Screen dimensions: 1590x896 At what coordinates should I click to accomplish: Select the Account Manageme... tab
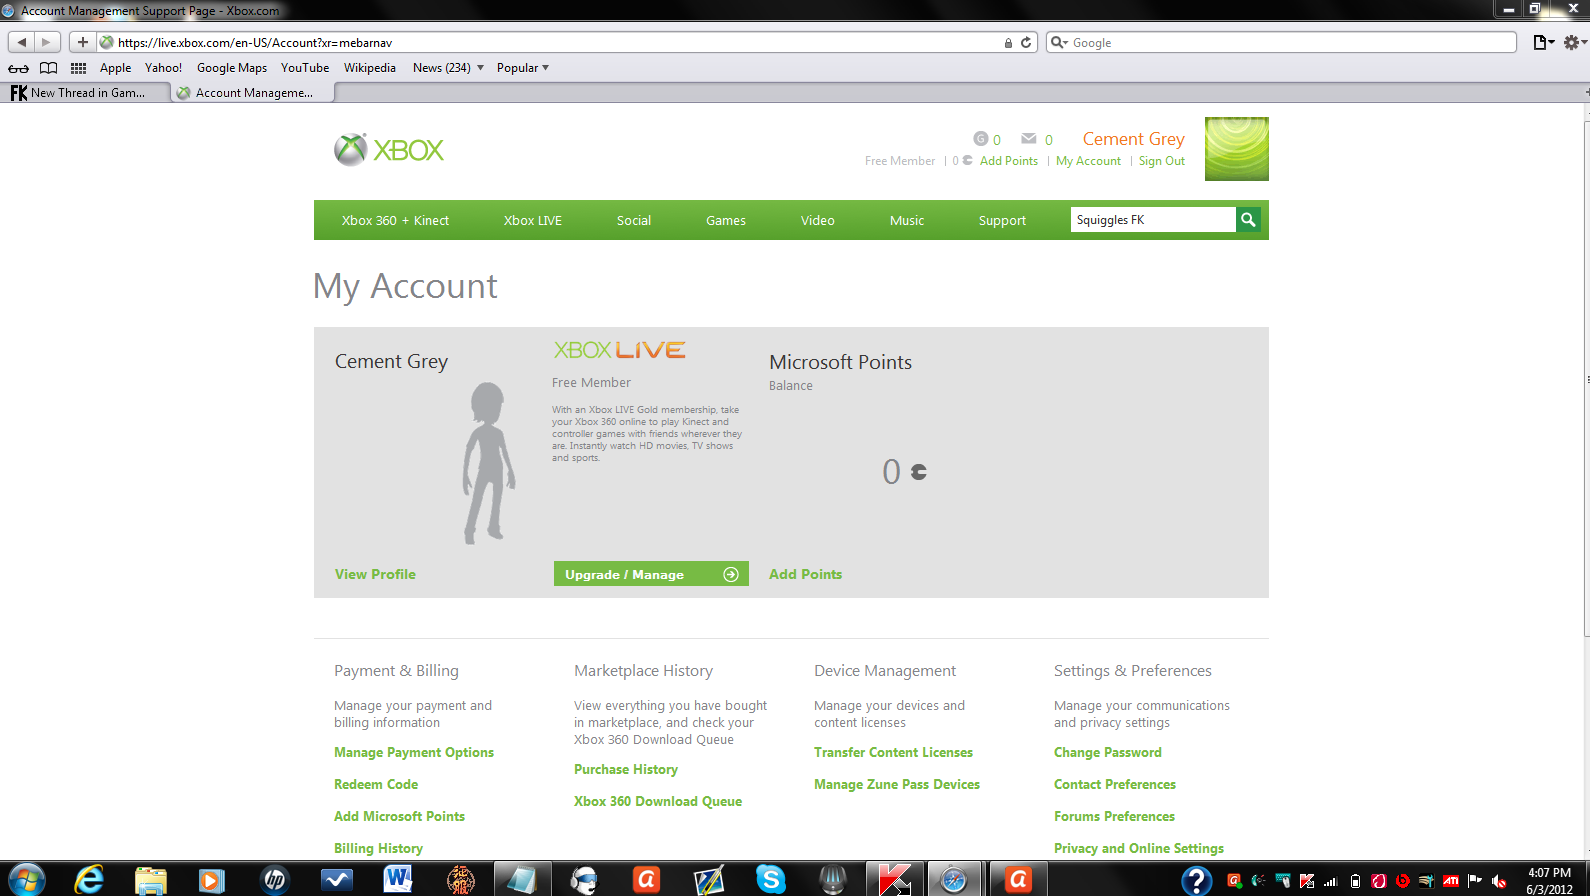(252, 93)
